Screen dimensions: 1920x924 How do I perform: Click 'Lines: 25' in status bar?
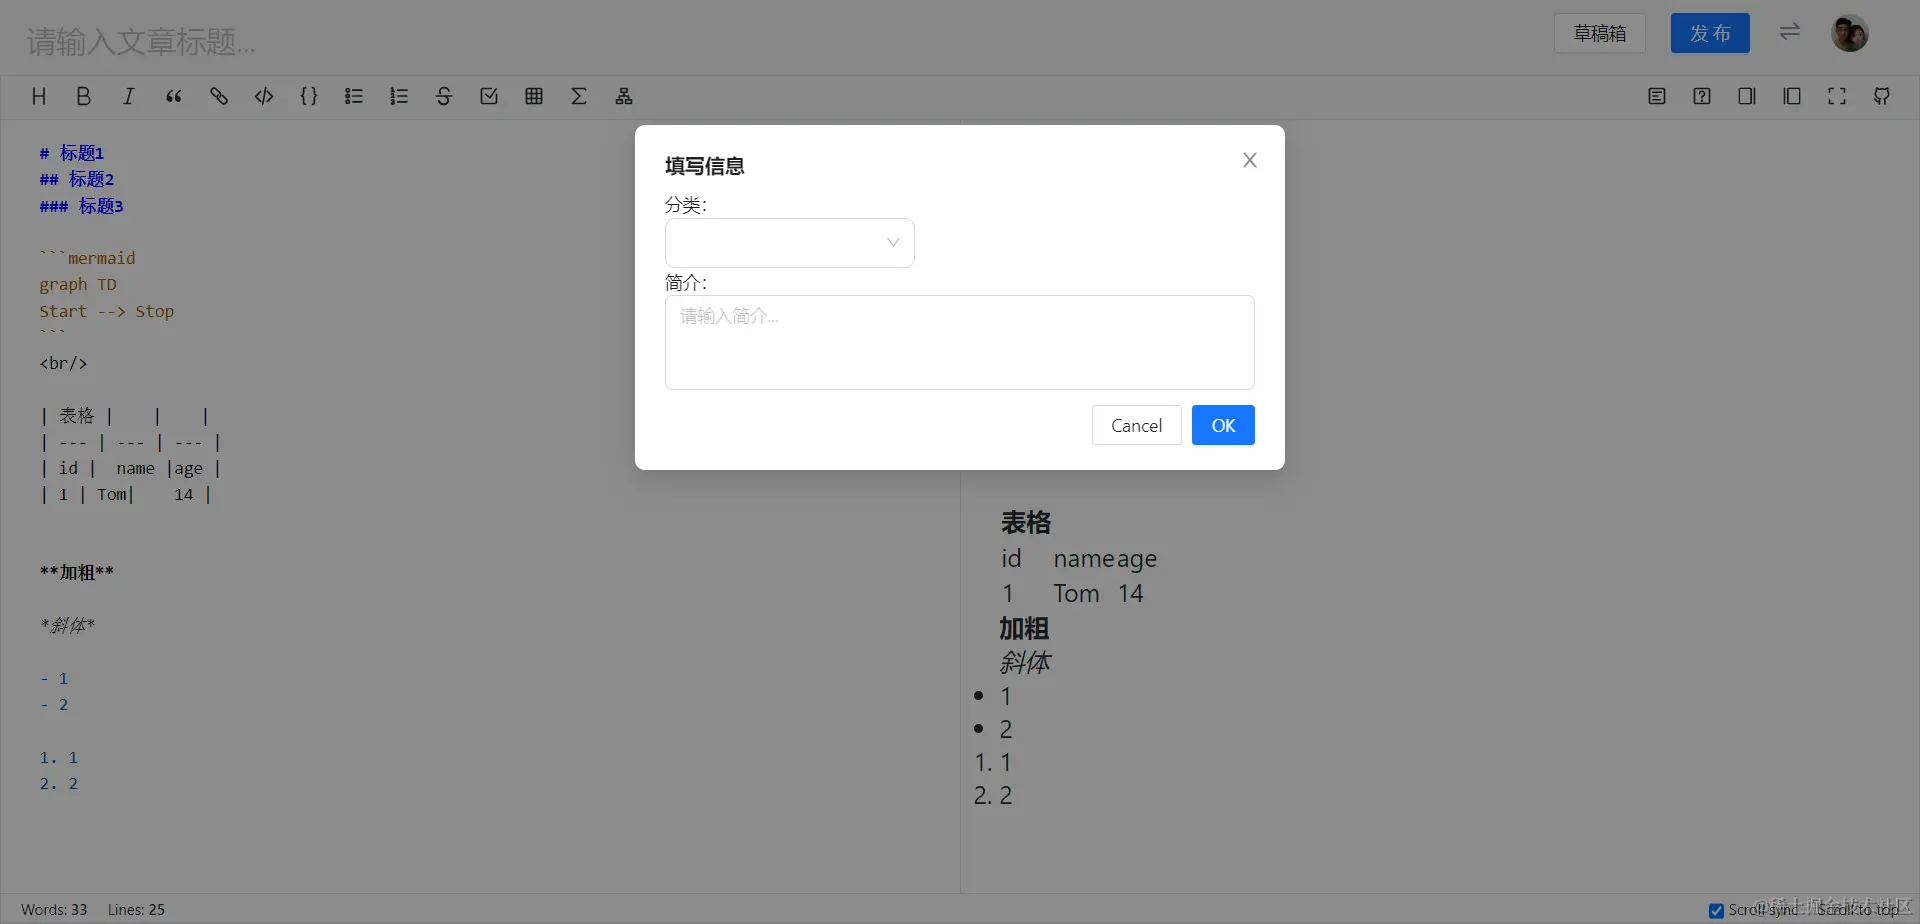coord(136,910)
